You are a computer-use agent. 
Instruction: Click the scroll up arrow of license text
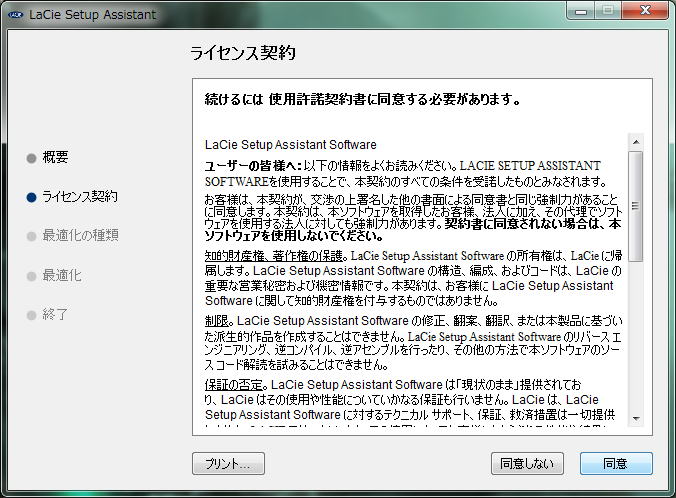point(636,142)
